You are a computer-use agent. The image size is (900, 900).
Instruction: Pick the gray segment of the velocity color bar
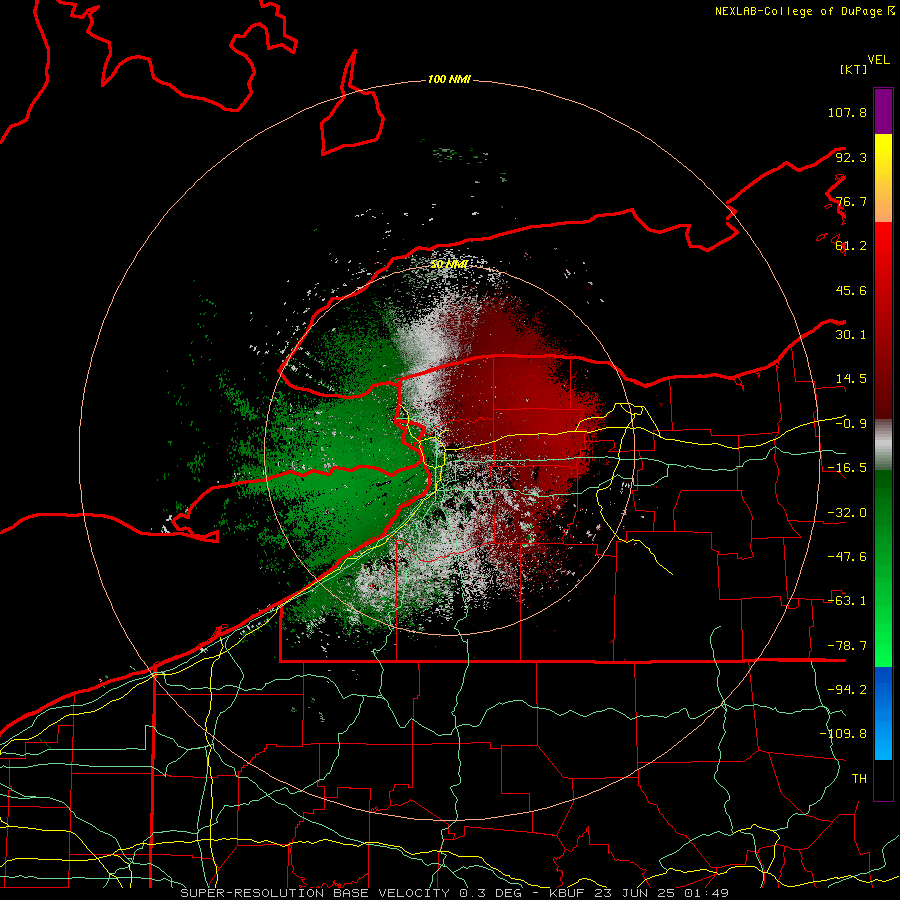[883, 445]
